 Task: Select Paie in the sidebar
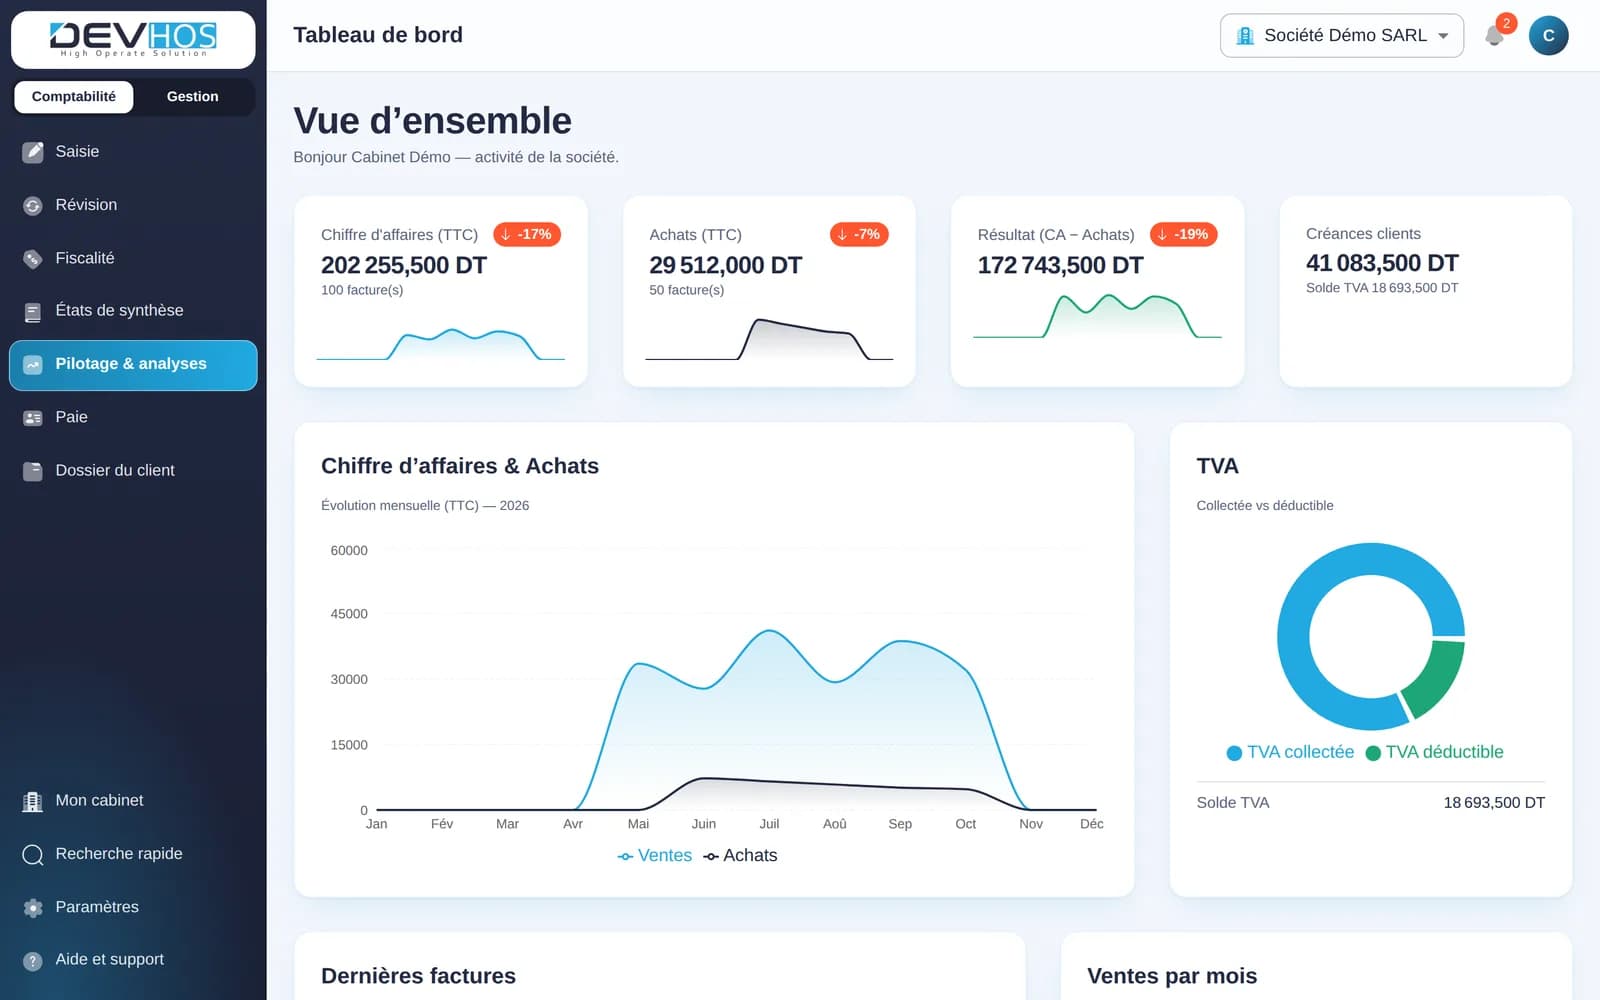[x=133, y=417]
